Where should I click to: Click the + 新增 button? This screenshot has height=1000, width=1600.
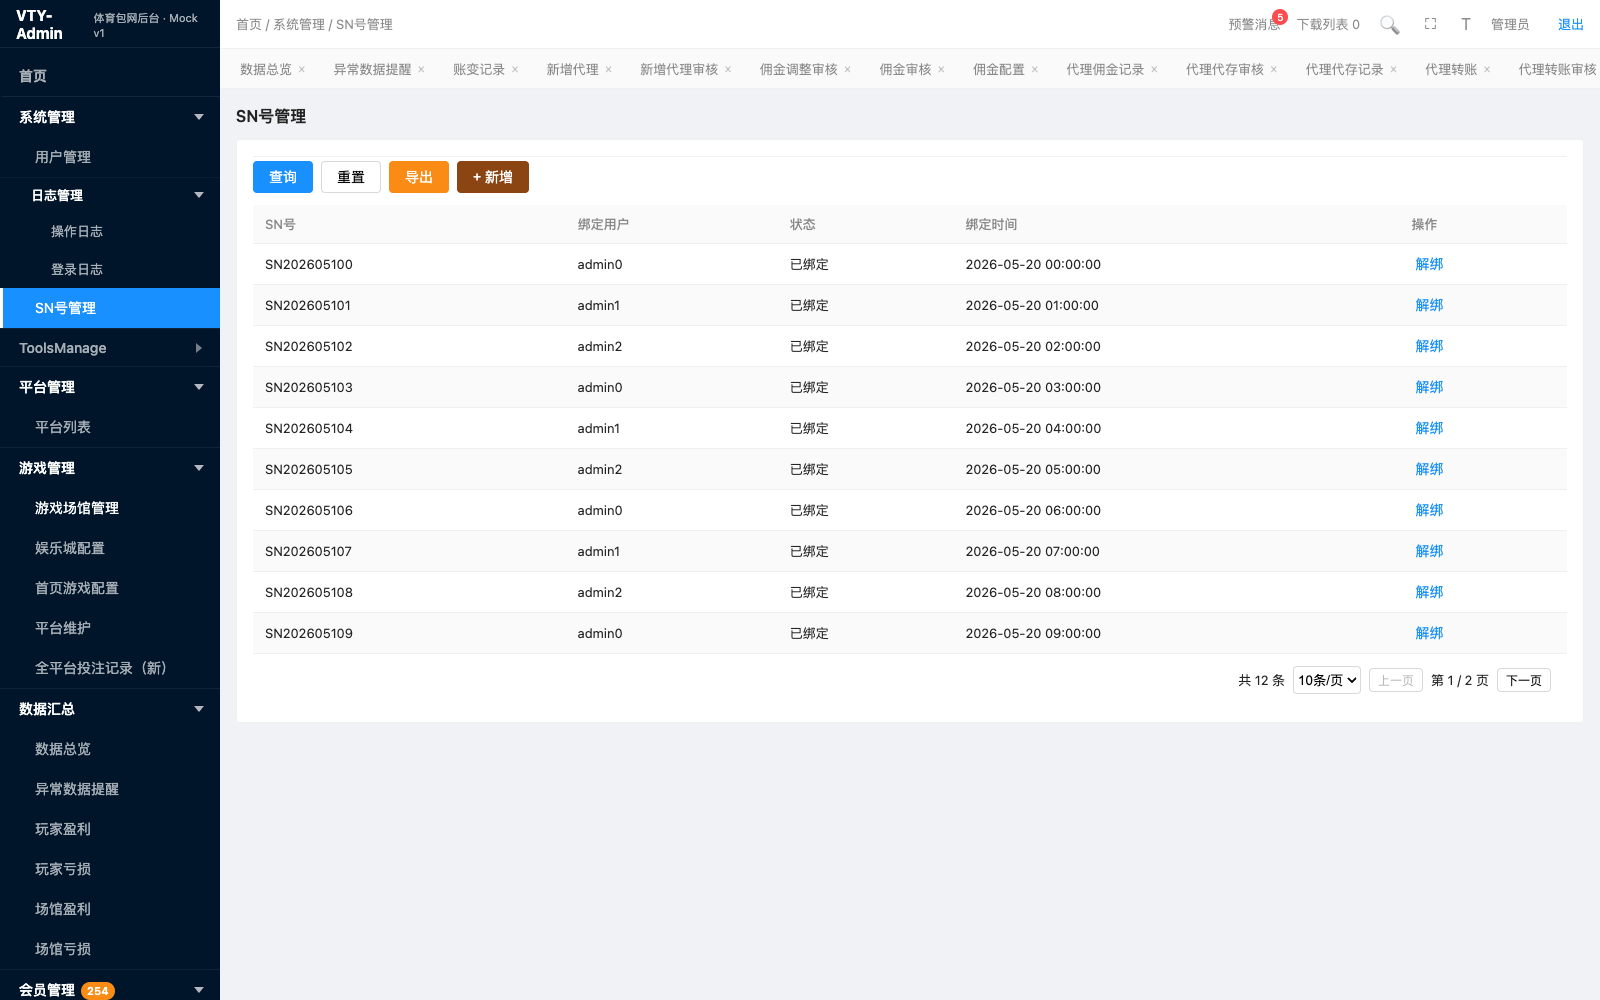tap(493, 177)
